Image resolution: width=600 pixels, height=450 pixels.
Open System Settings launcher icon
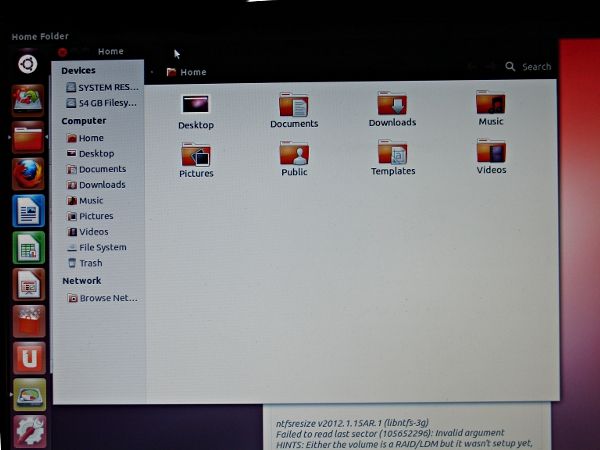click(x=30, y=431)
